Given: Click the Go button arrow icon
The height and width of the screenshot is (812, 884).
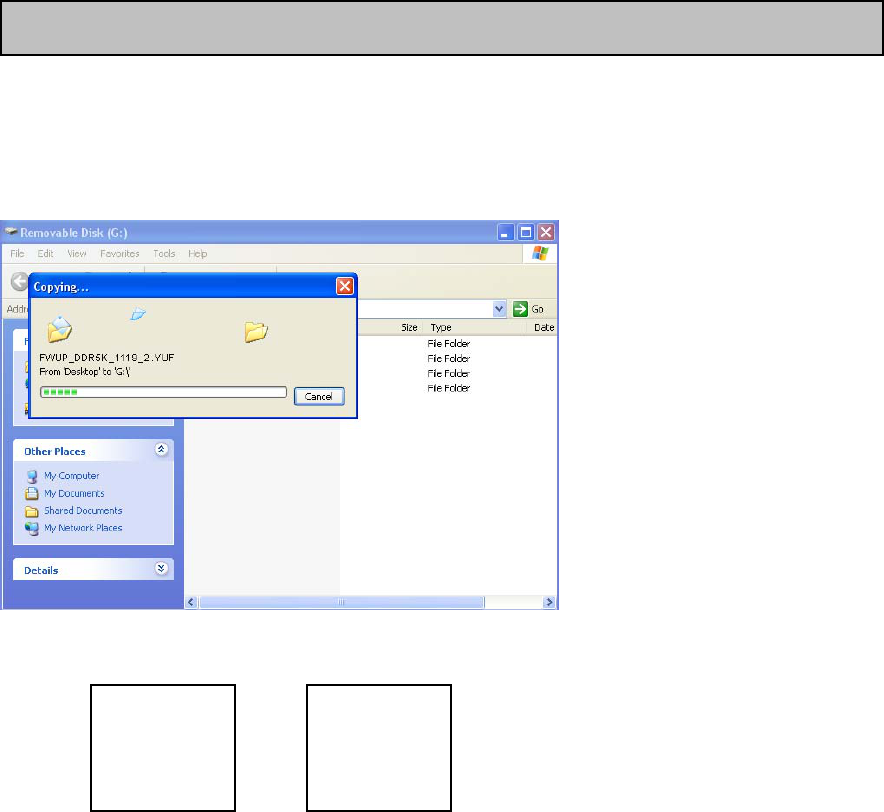Looking at the screenshot, I should pos(520,309).
